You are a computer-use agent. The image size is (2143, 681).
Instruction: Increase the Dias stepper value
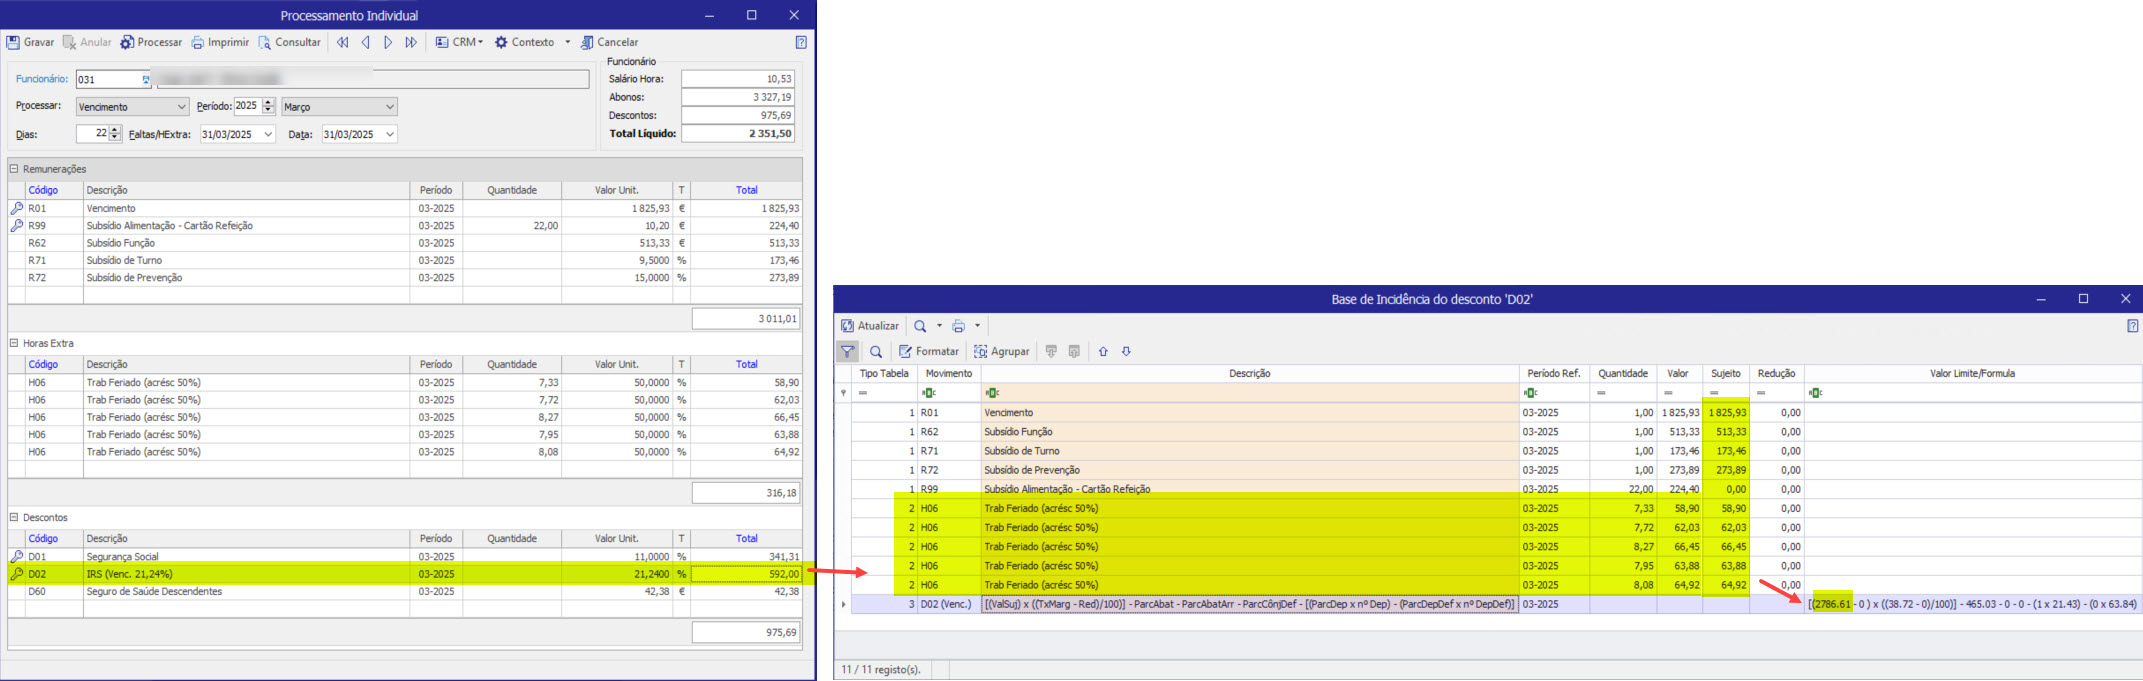pyautogui.click(x=115, y=130)
